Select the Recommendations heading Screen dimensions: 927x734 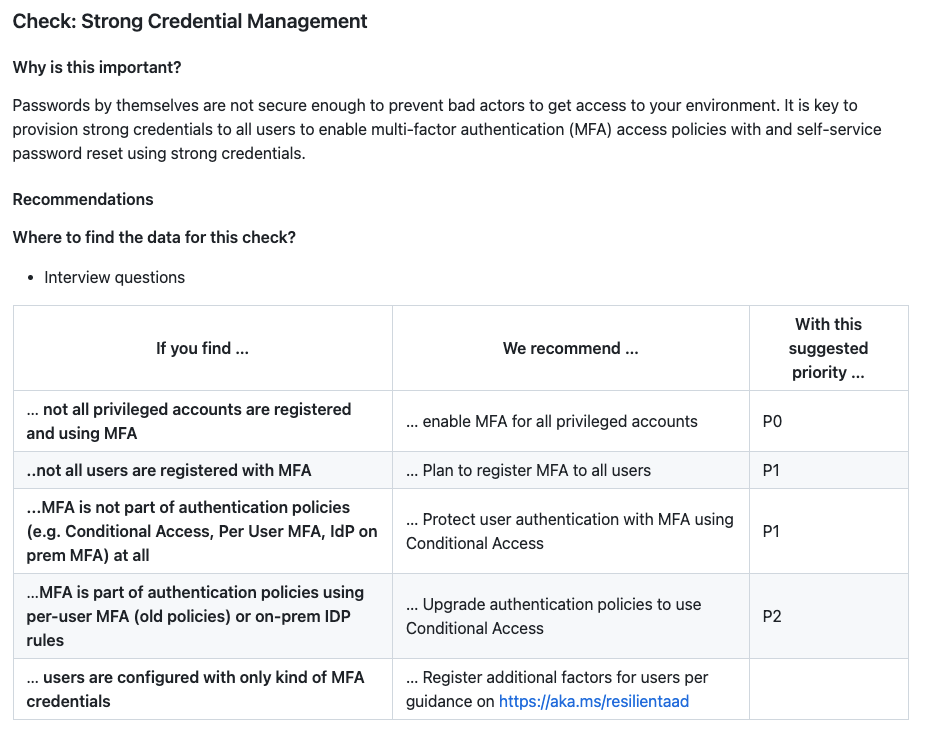coord(83,199)
